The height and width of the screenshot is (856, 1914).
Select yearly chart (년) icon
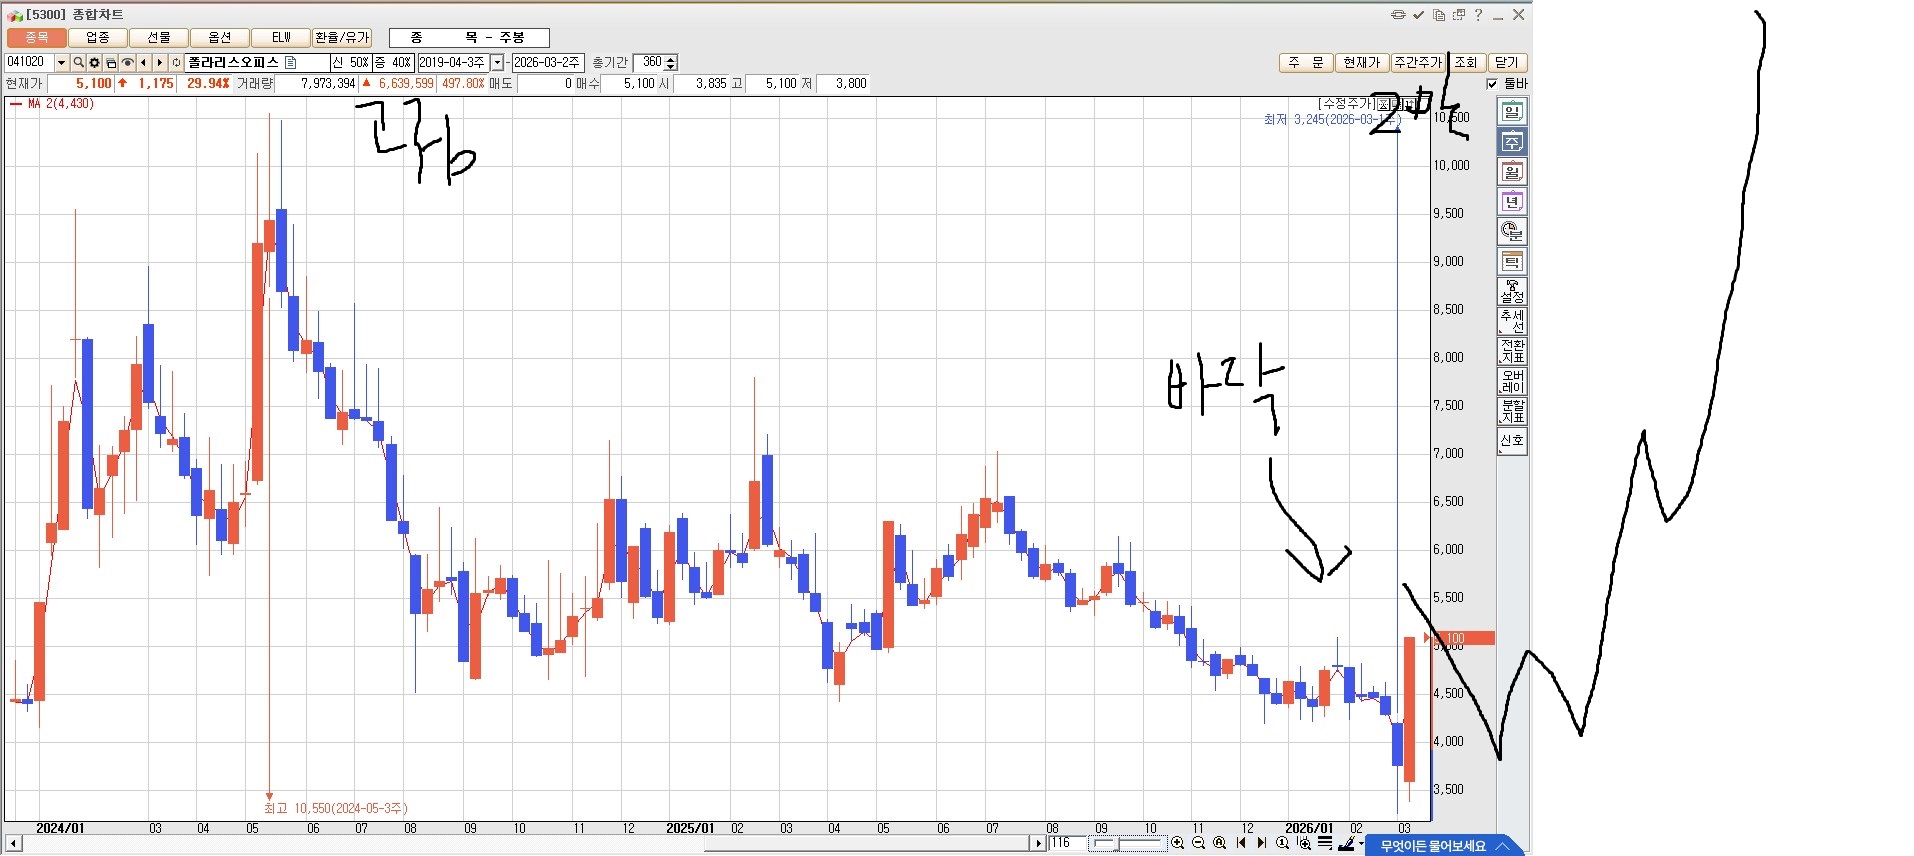pyautogui.click(x=1511, y=202)
